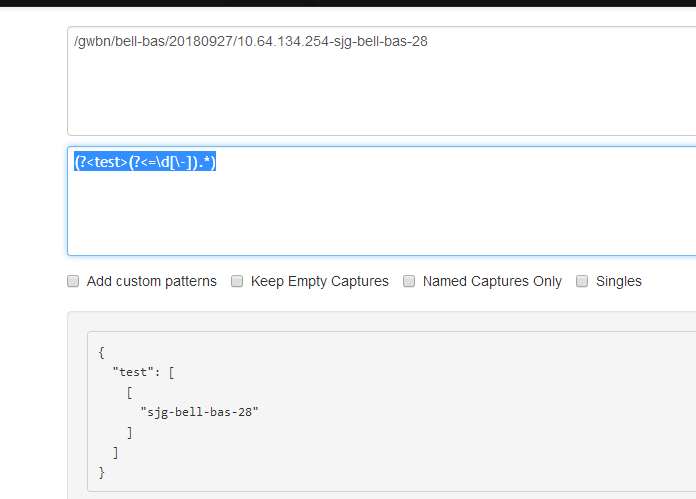
Task: Click the 'Singles' label text
Action: click(619, 281)
